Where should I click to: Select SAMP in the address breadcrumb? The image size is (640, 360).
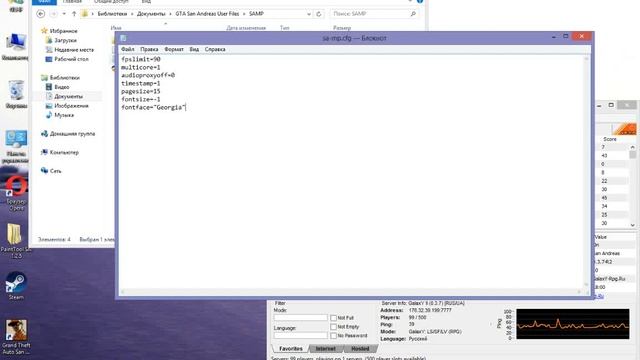tap(256, 14)
